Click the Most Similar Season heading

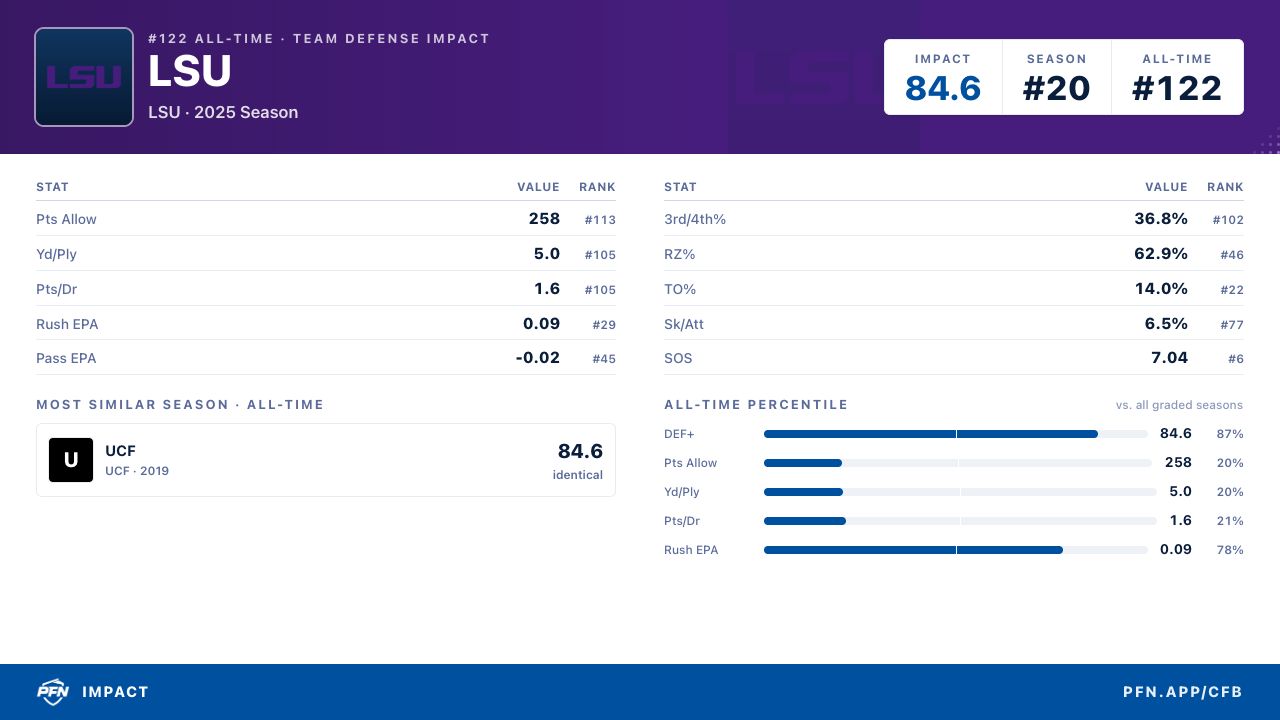tap(180, 405)
